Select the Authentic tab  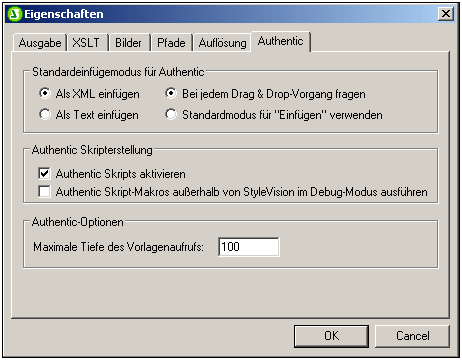tap(281, 41)
